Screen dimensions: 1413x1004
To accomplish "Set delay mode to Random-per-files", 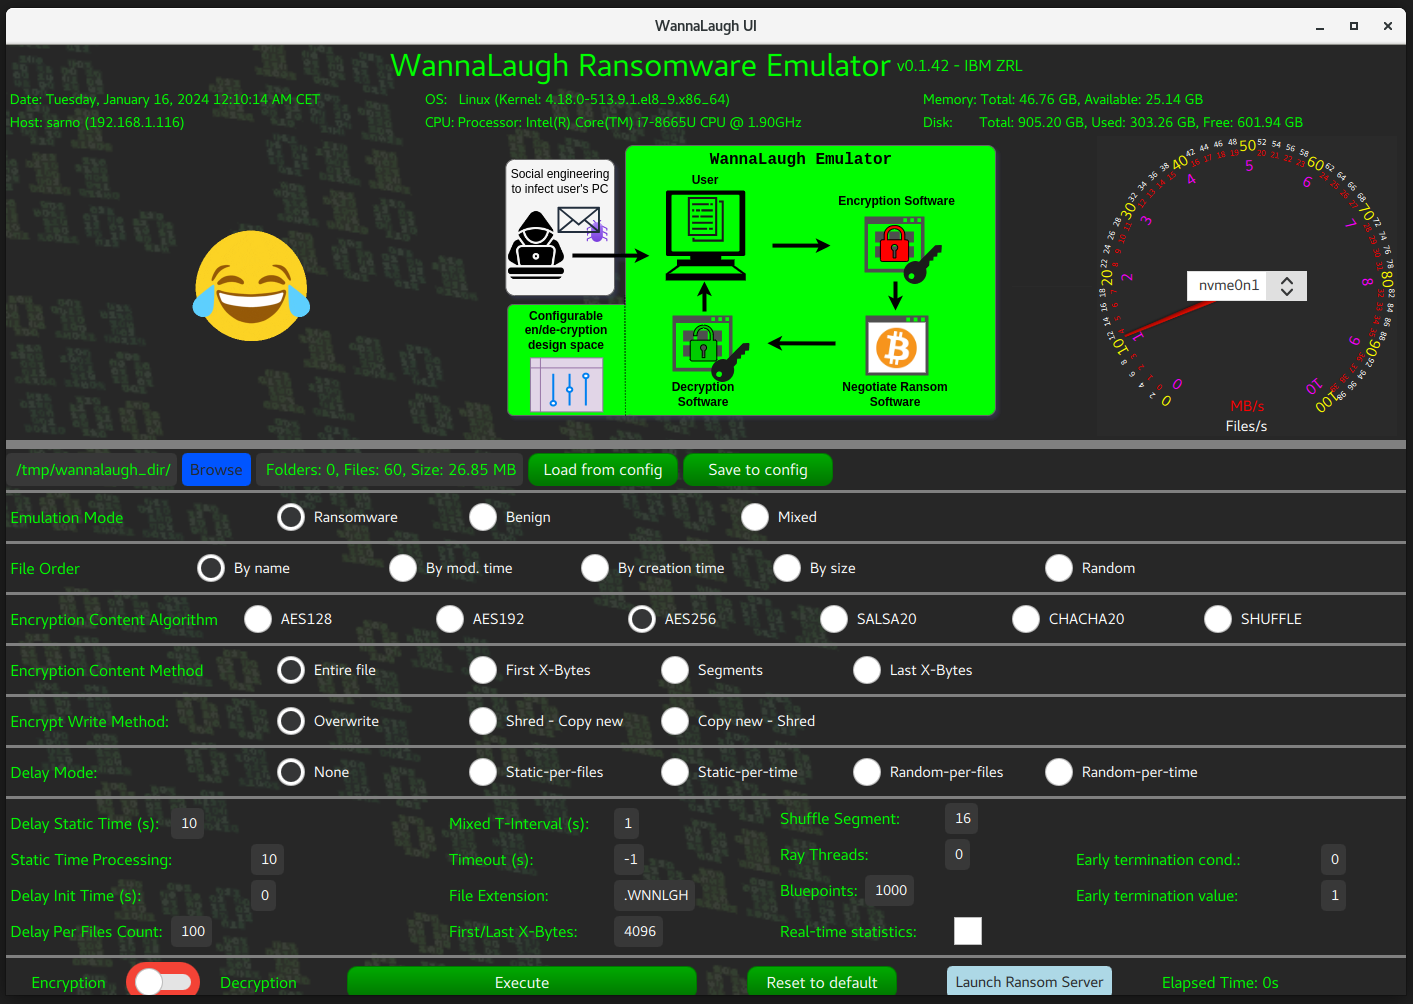I will (867, 772).
